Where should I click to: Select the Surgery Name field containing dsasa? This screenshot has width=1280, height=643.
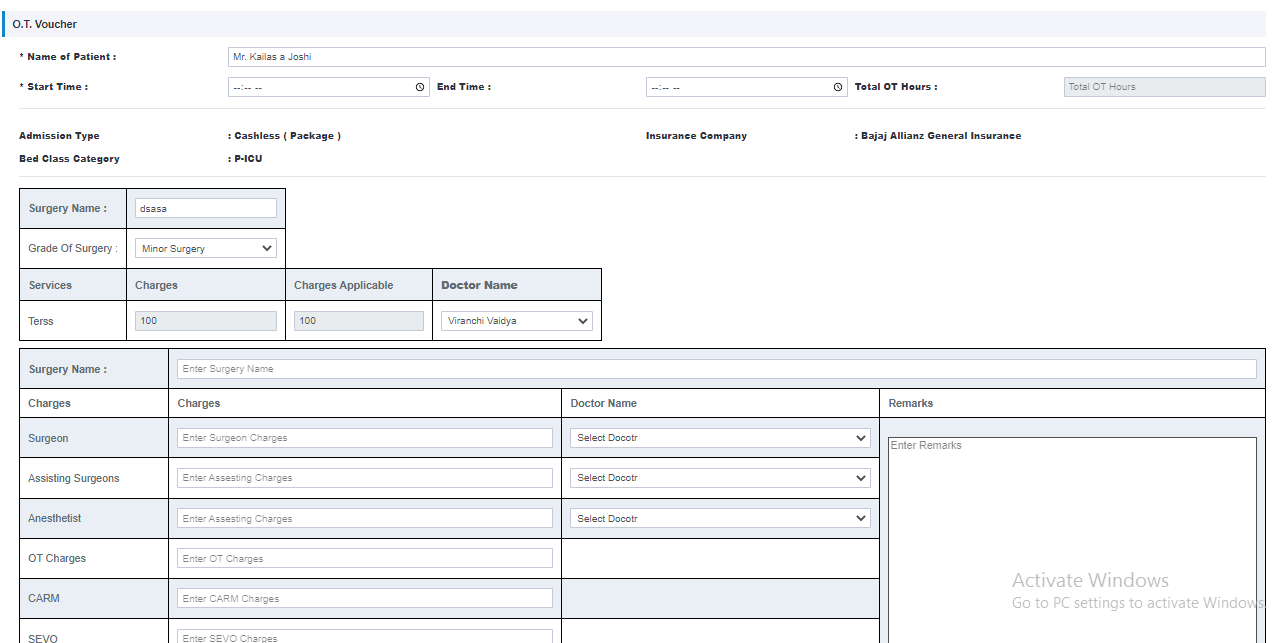(x=206, y=208)
